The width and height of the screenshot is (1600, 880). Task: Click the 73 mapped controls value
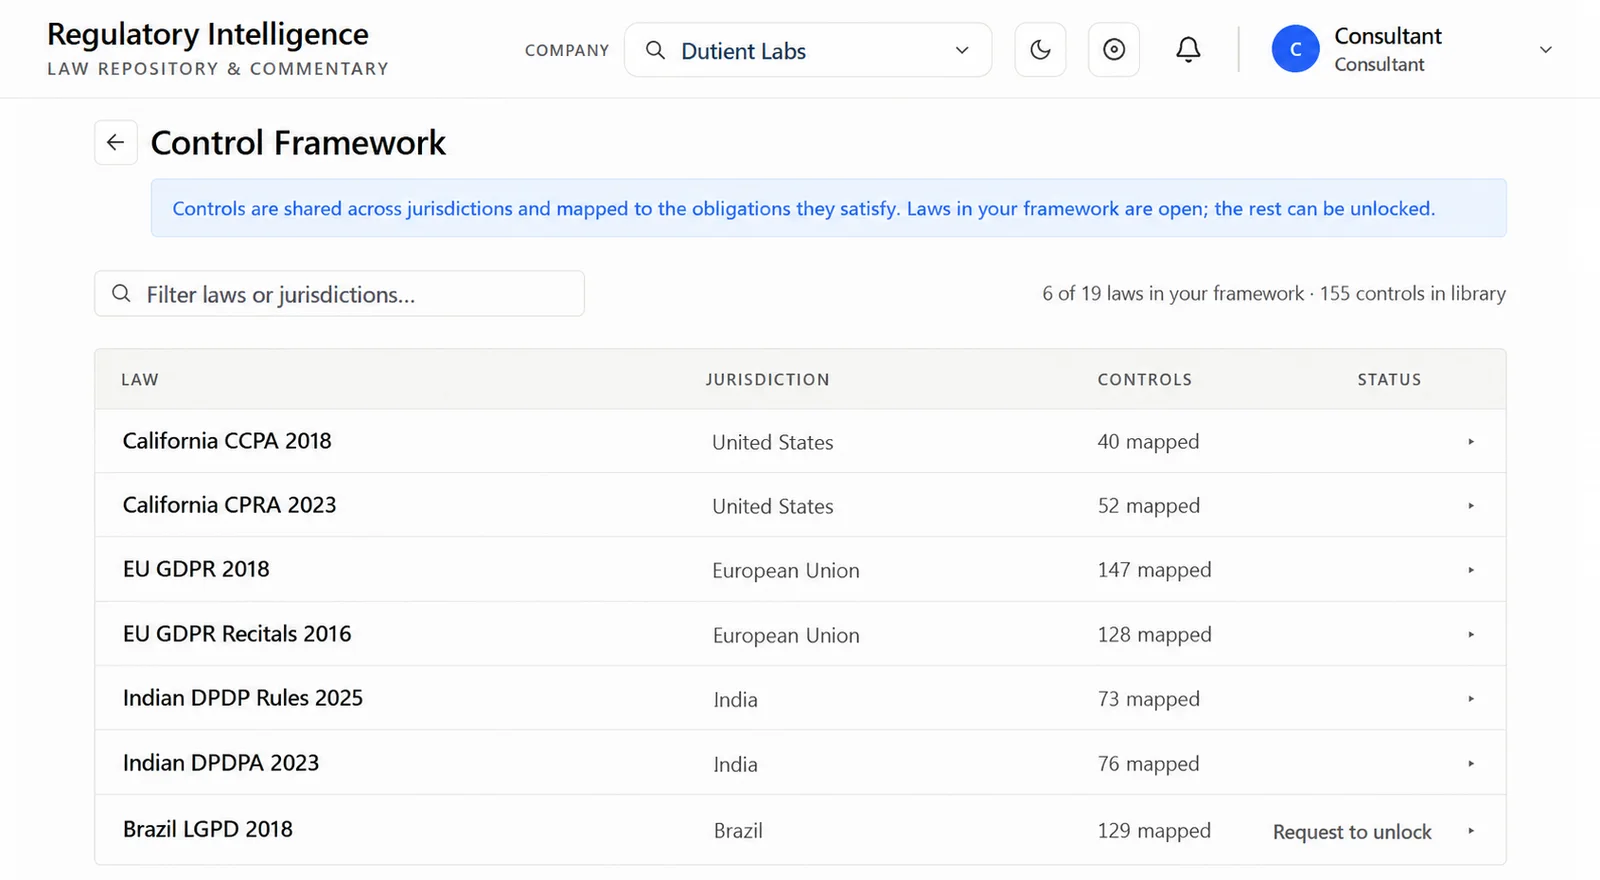[x=1148, y=699]
